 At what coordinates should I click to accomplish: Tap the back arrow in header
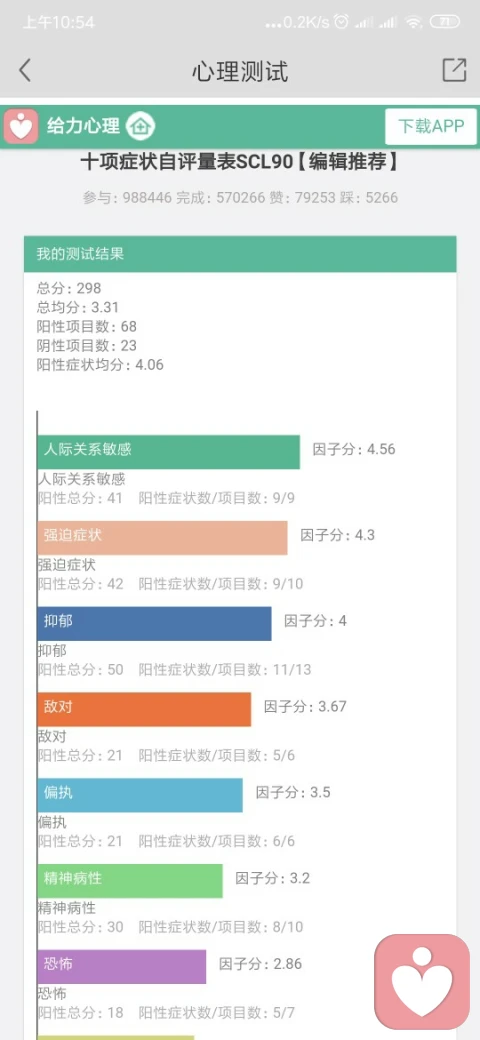click(x=25, y=70)
